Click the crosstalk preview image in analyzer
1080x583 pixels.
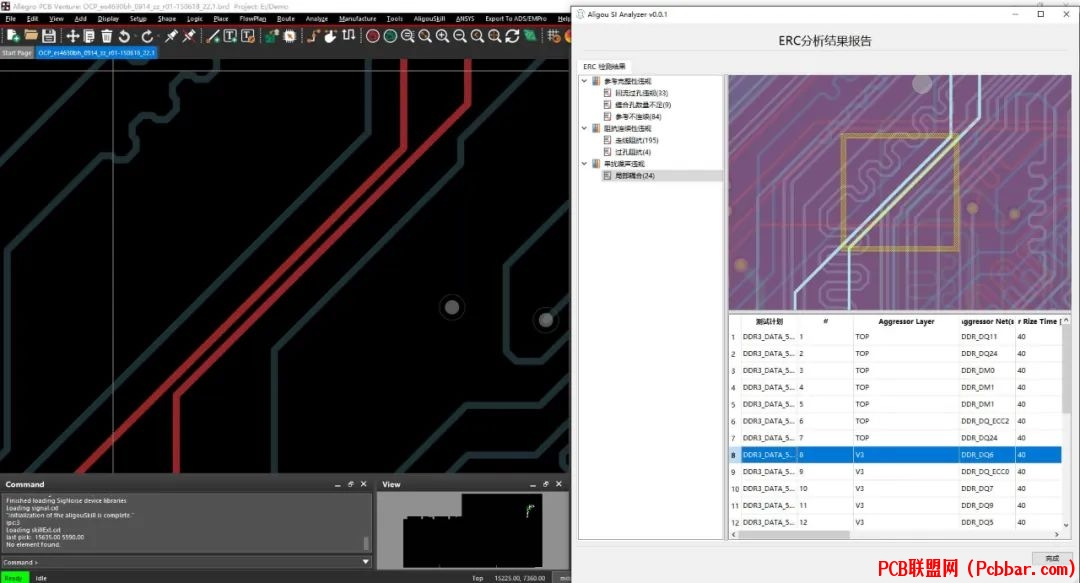[900, 192]
